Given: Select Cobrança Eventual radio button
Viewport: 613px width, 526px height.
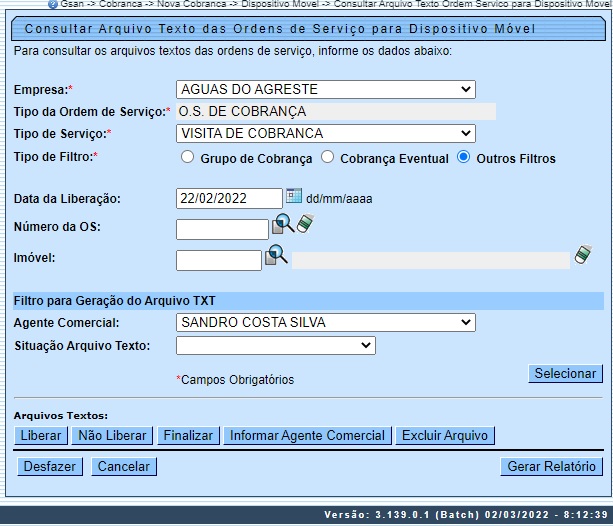Looking at the screenshot, I should pyautogui.click(x=327, y=157).
